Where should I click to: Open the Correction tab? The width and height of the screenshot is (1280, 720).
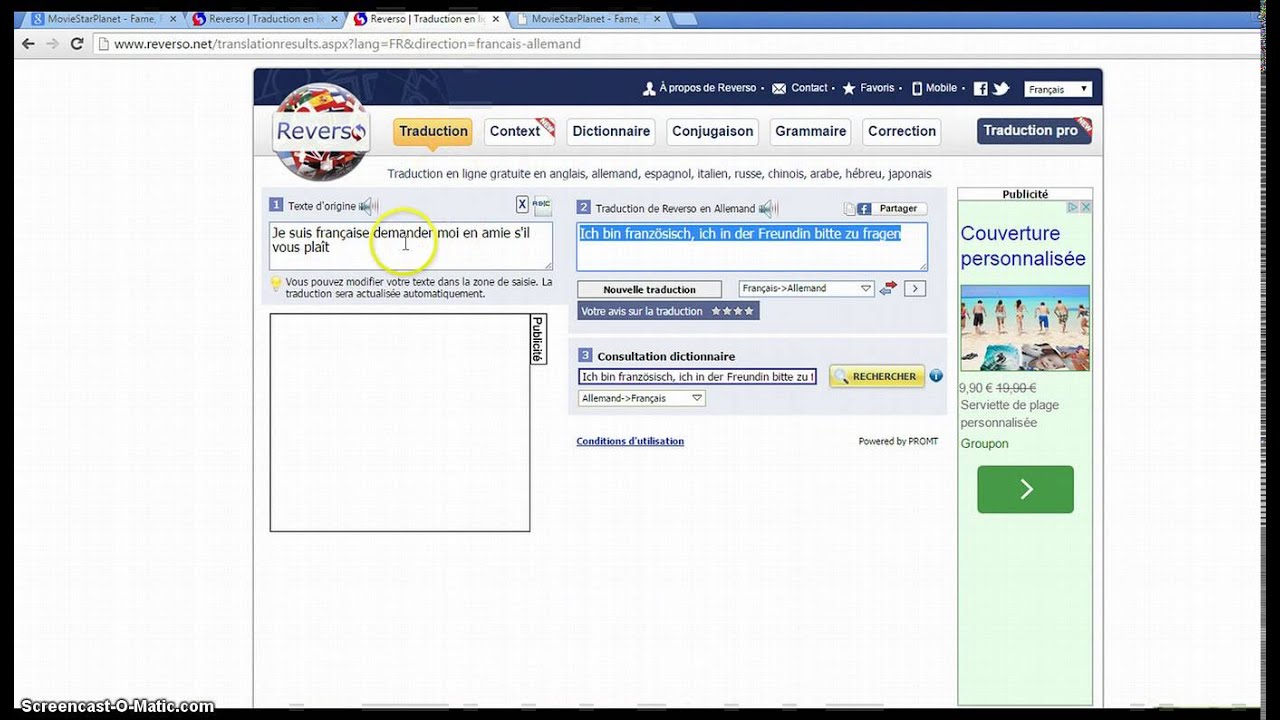click(x=902, y=131)
